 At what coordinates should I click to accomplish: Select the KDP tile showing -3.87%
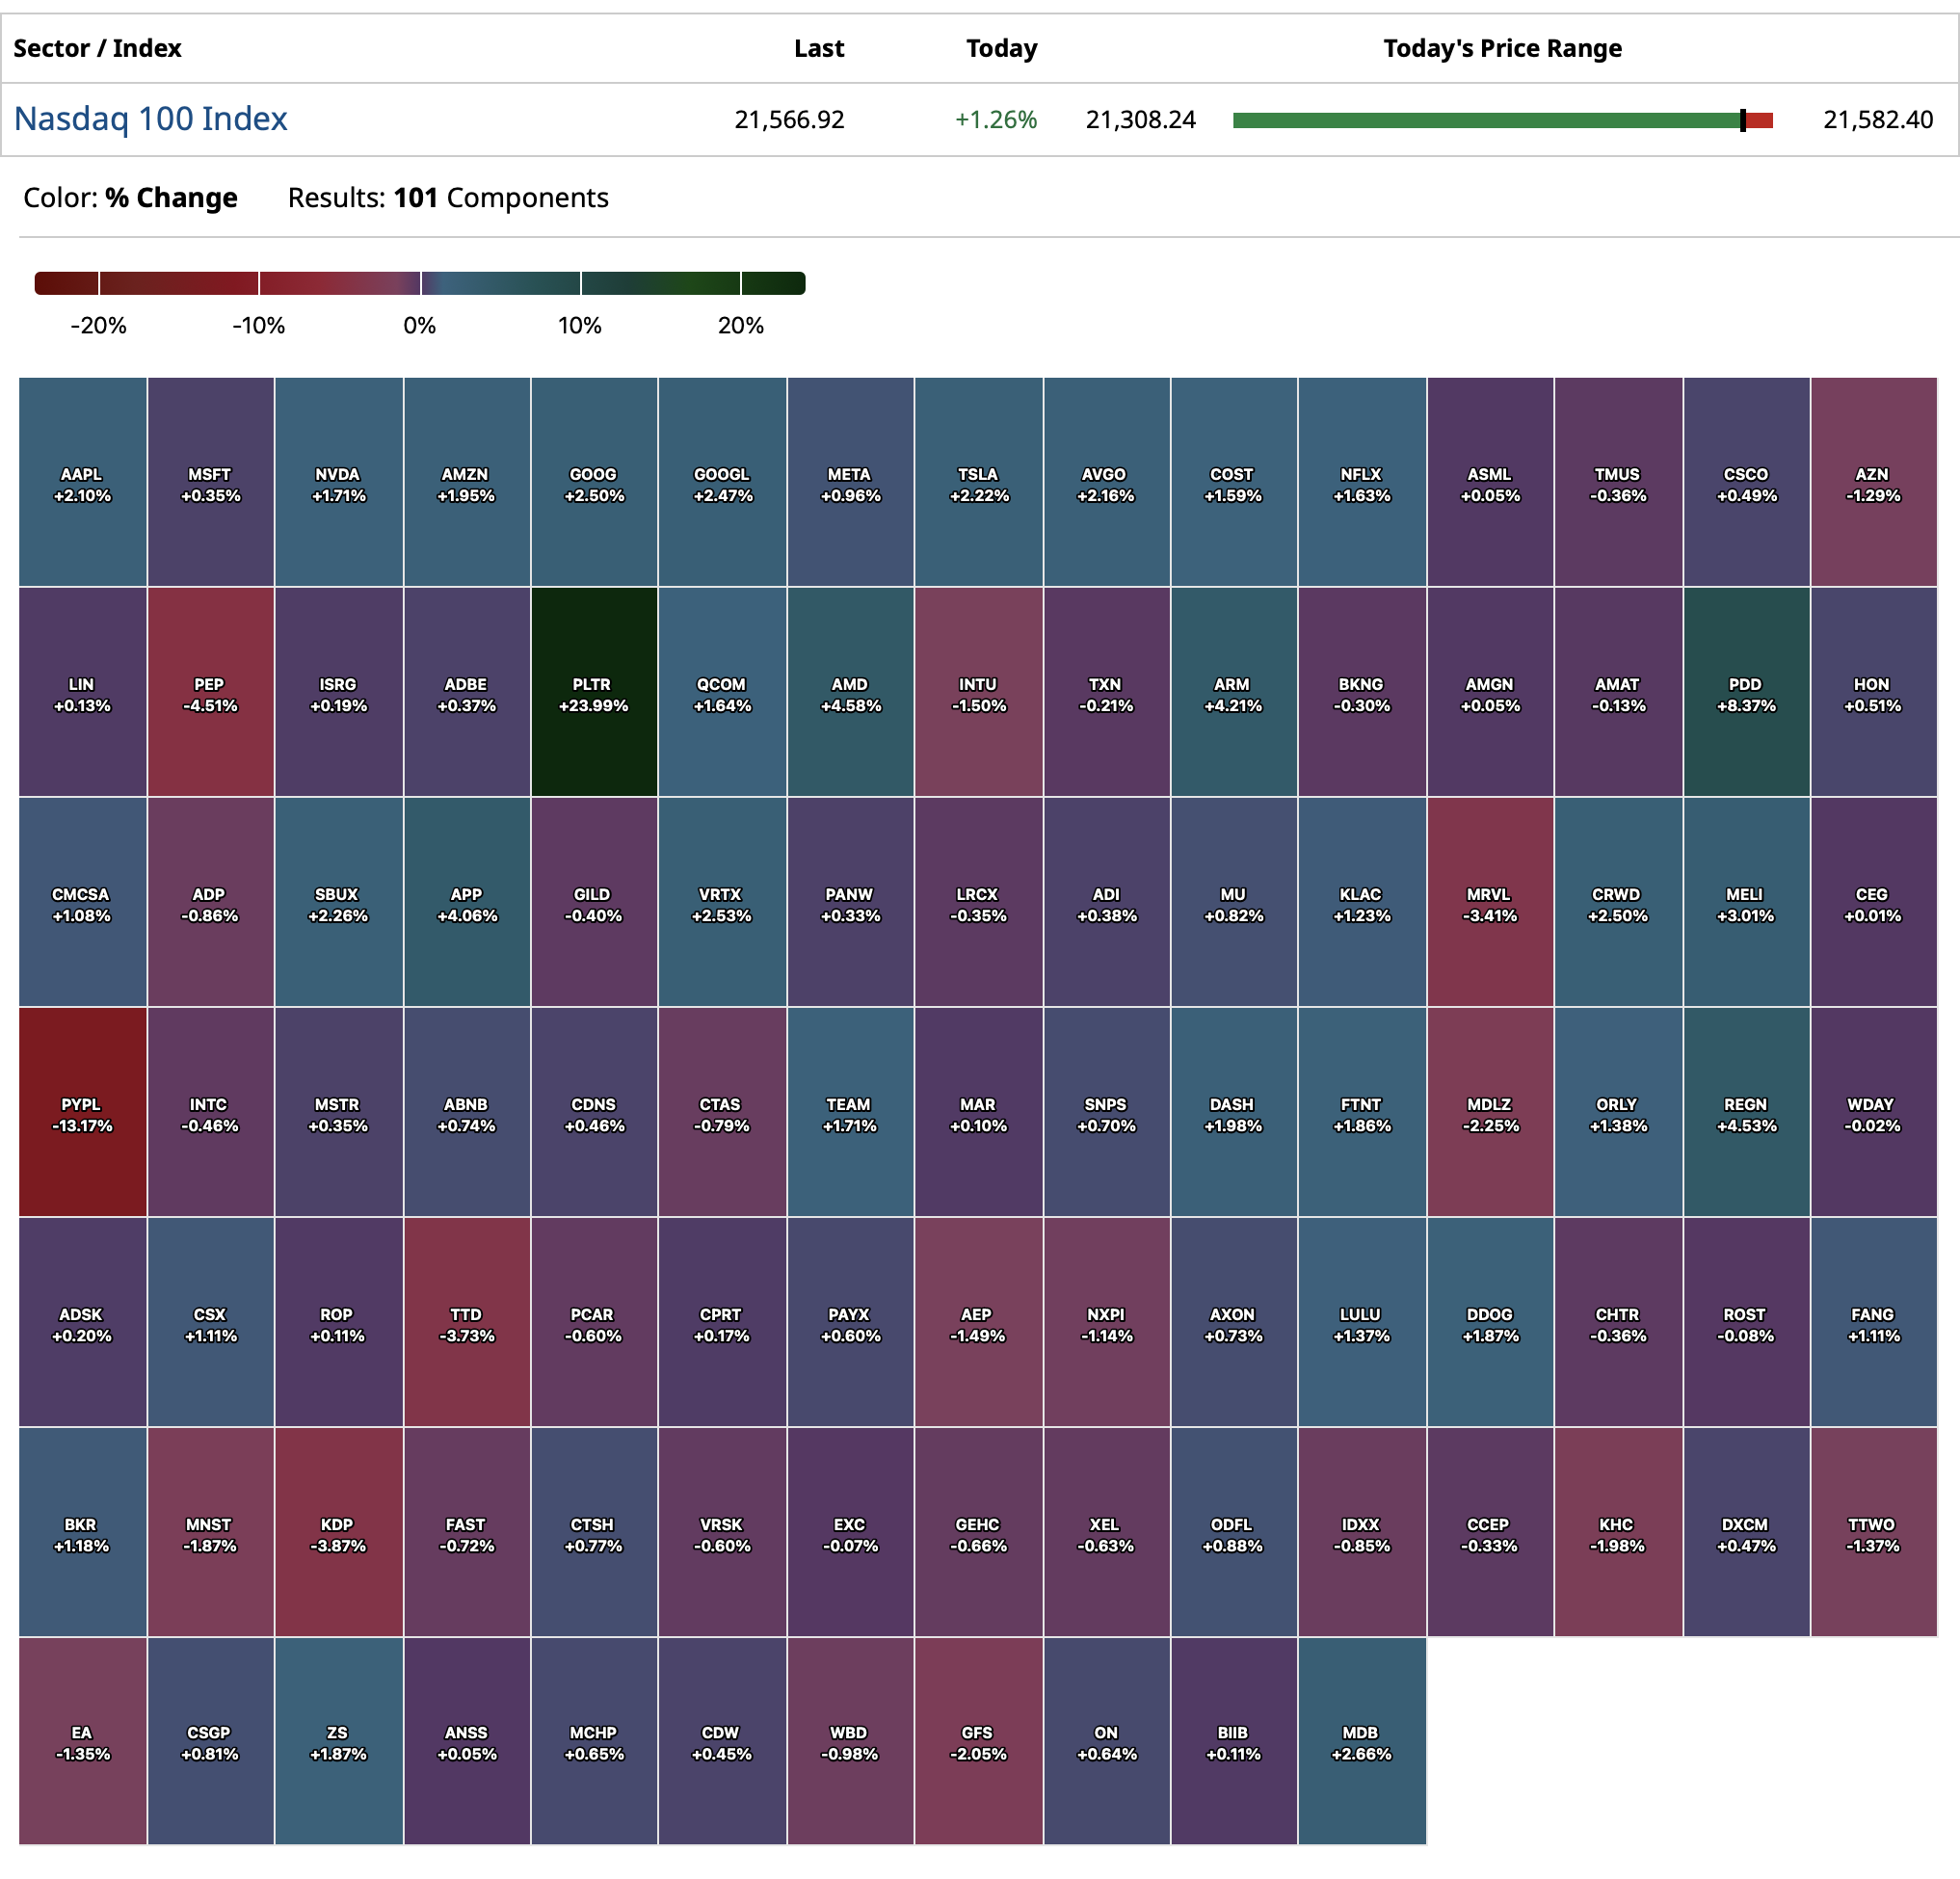[x=338, y=1532]
